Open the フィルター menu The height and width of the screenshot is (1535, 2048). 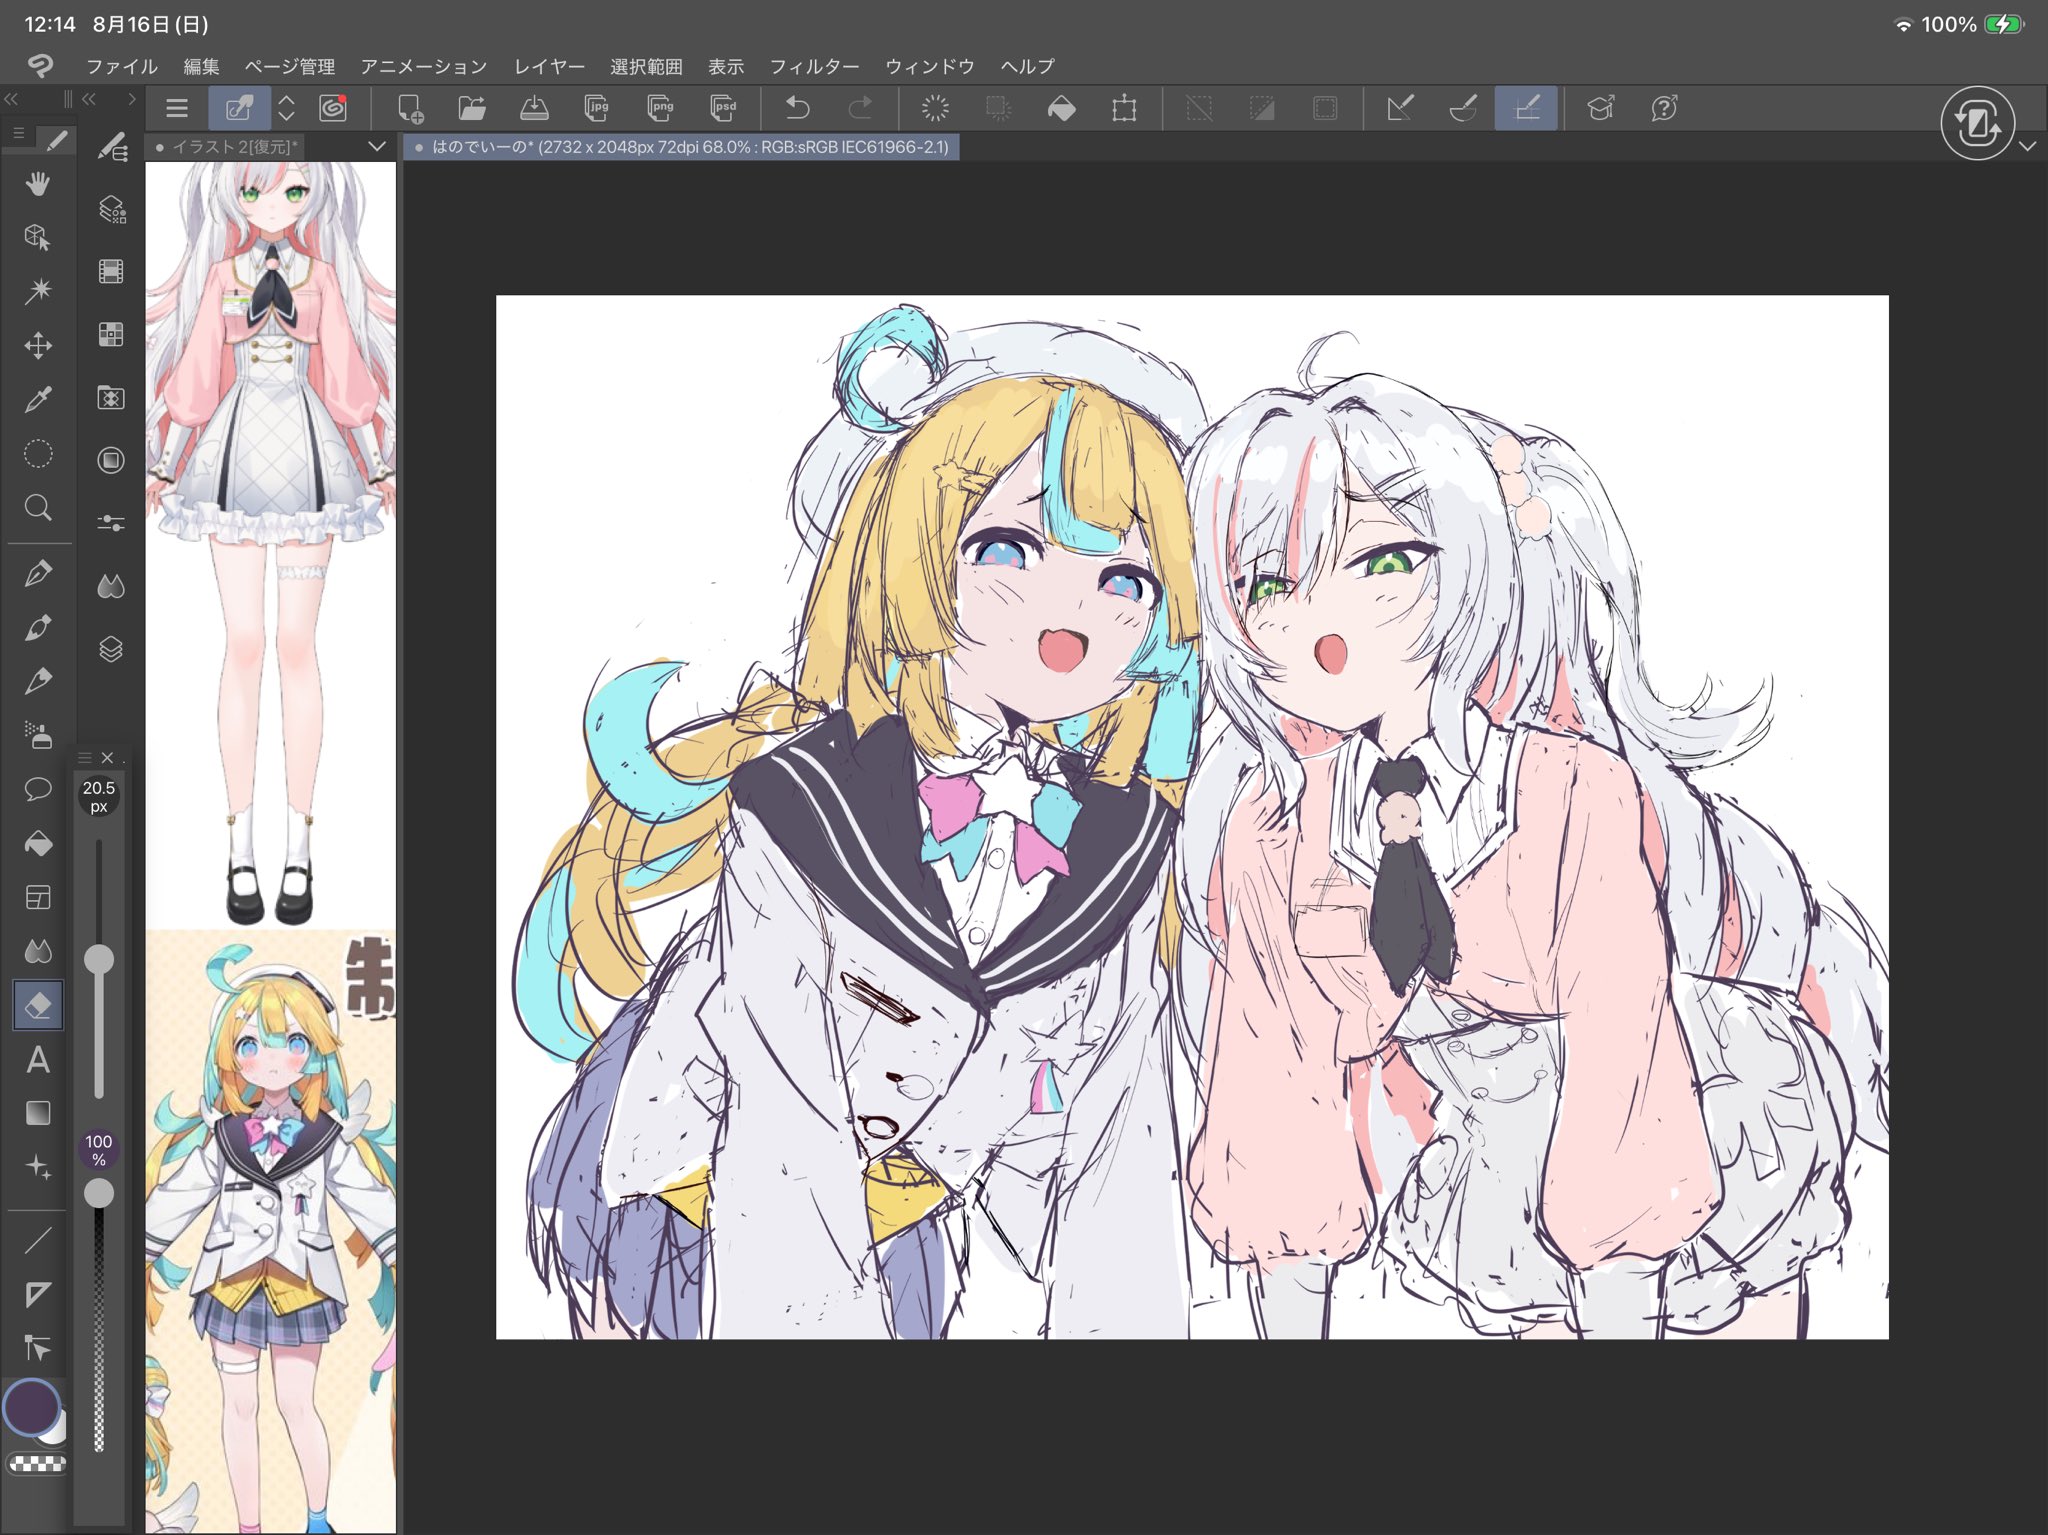pos(814,67)
